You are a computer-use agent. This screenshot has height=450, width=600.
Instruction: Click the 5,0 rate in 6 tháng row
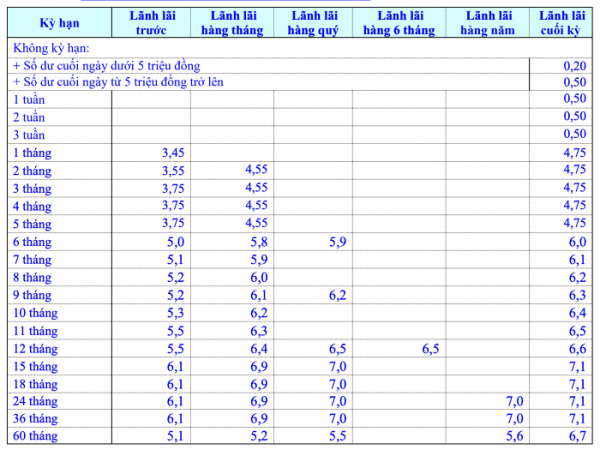pos(176,241)
